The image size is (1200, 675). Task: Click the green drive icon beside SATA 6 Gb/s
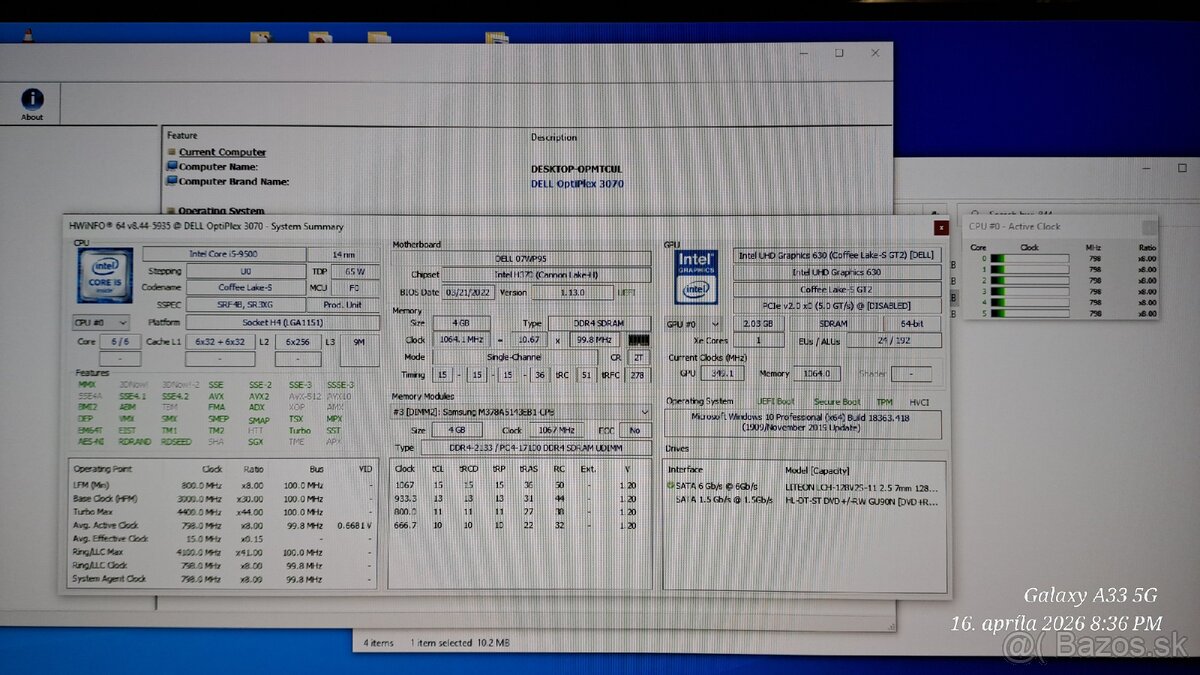point(672,487)
